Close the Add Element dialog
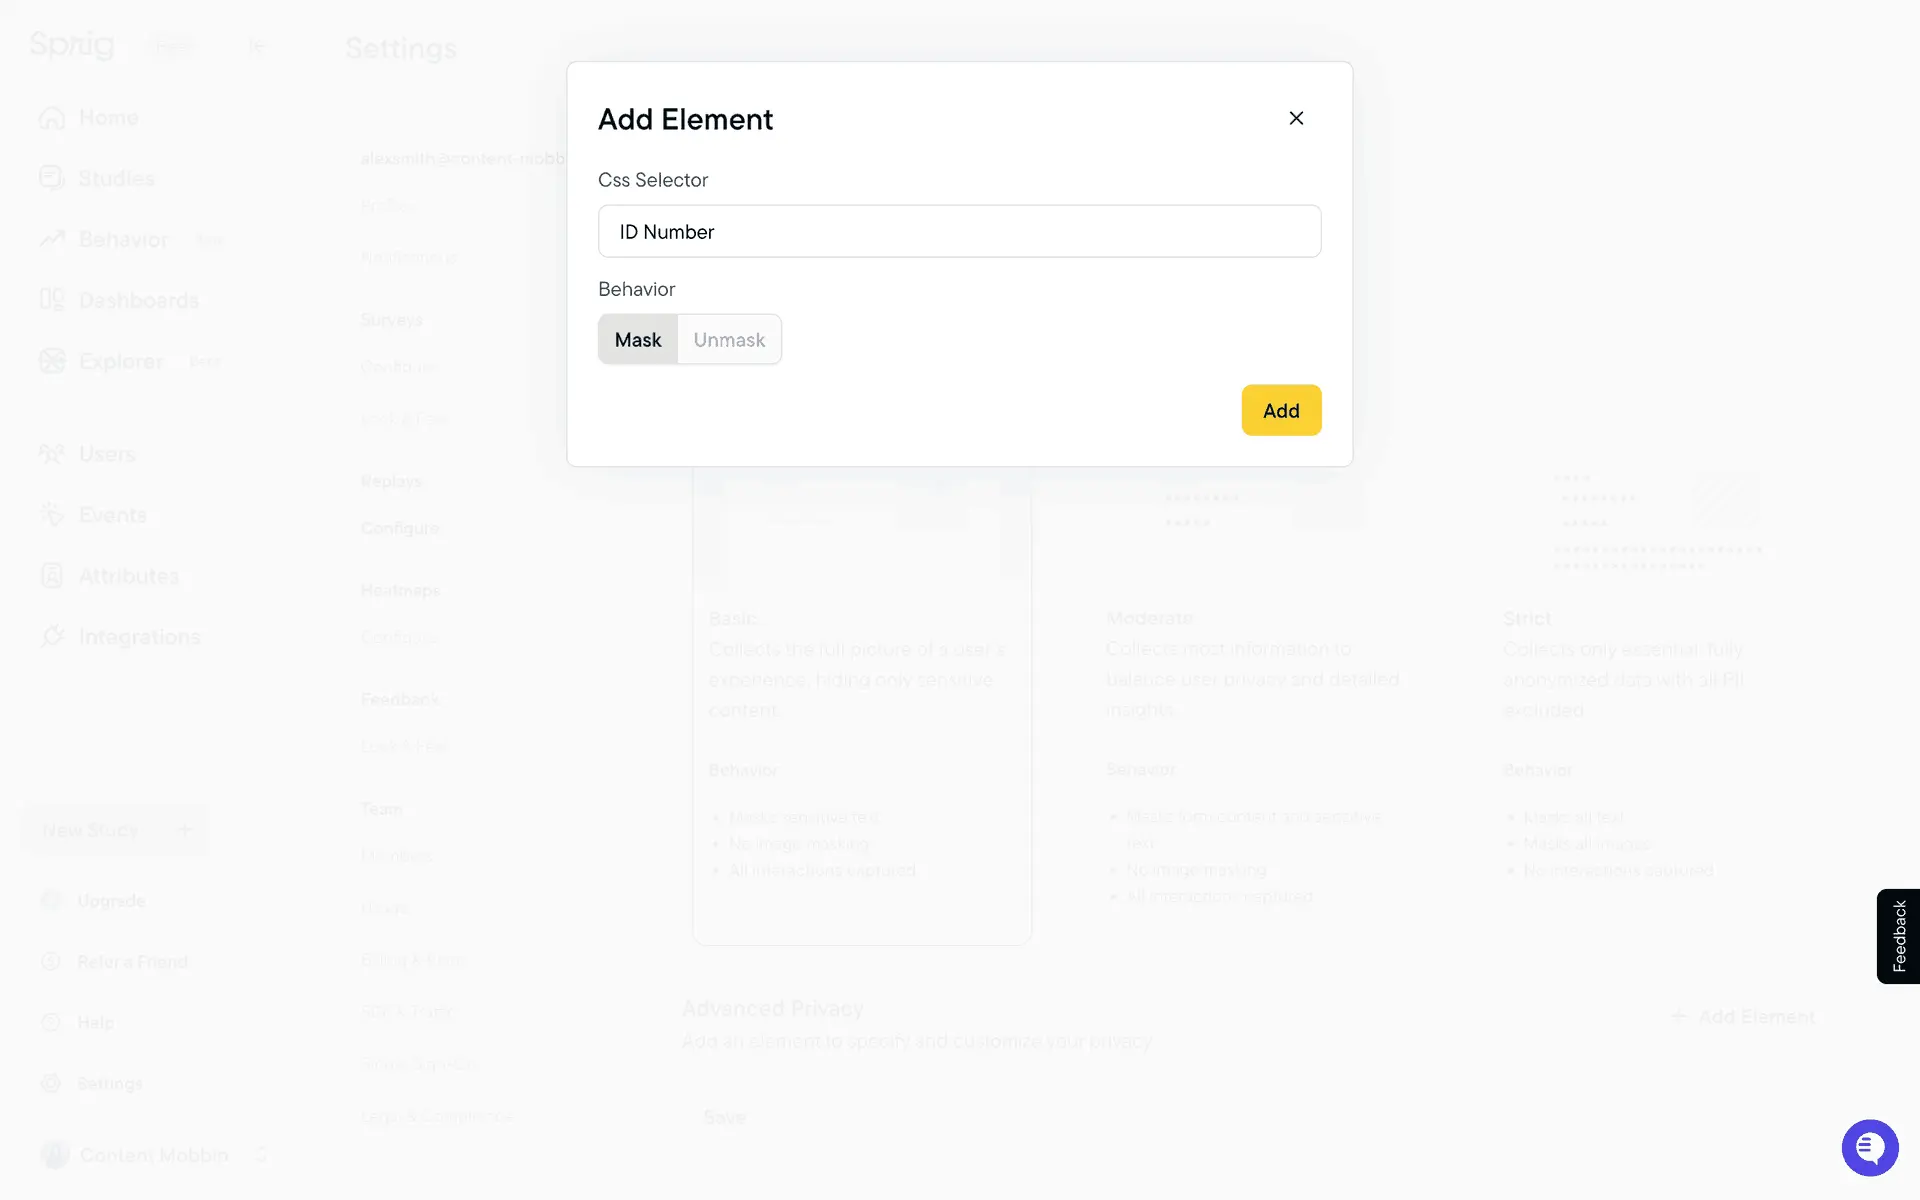The image size is (1920, 1200). coord(1296,118)
